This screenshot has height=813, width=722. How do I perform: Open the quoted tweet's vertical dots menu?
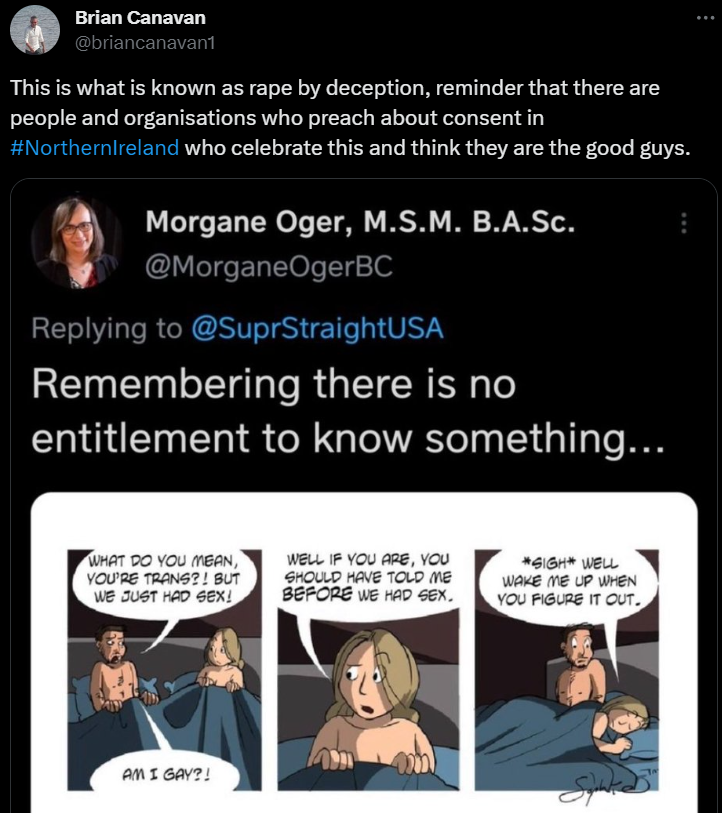(x=684, y=223)
